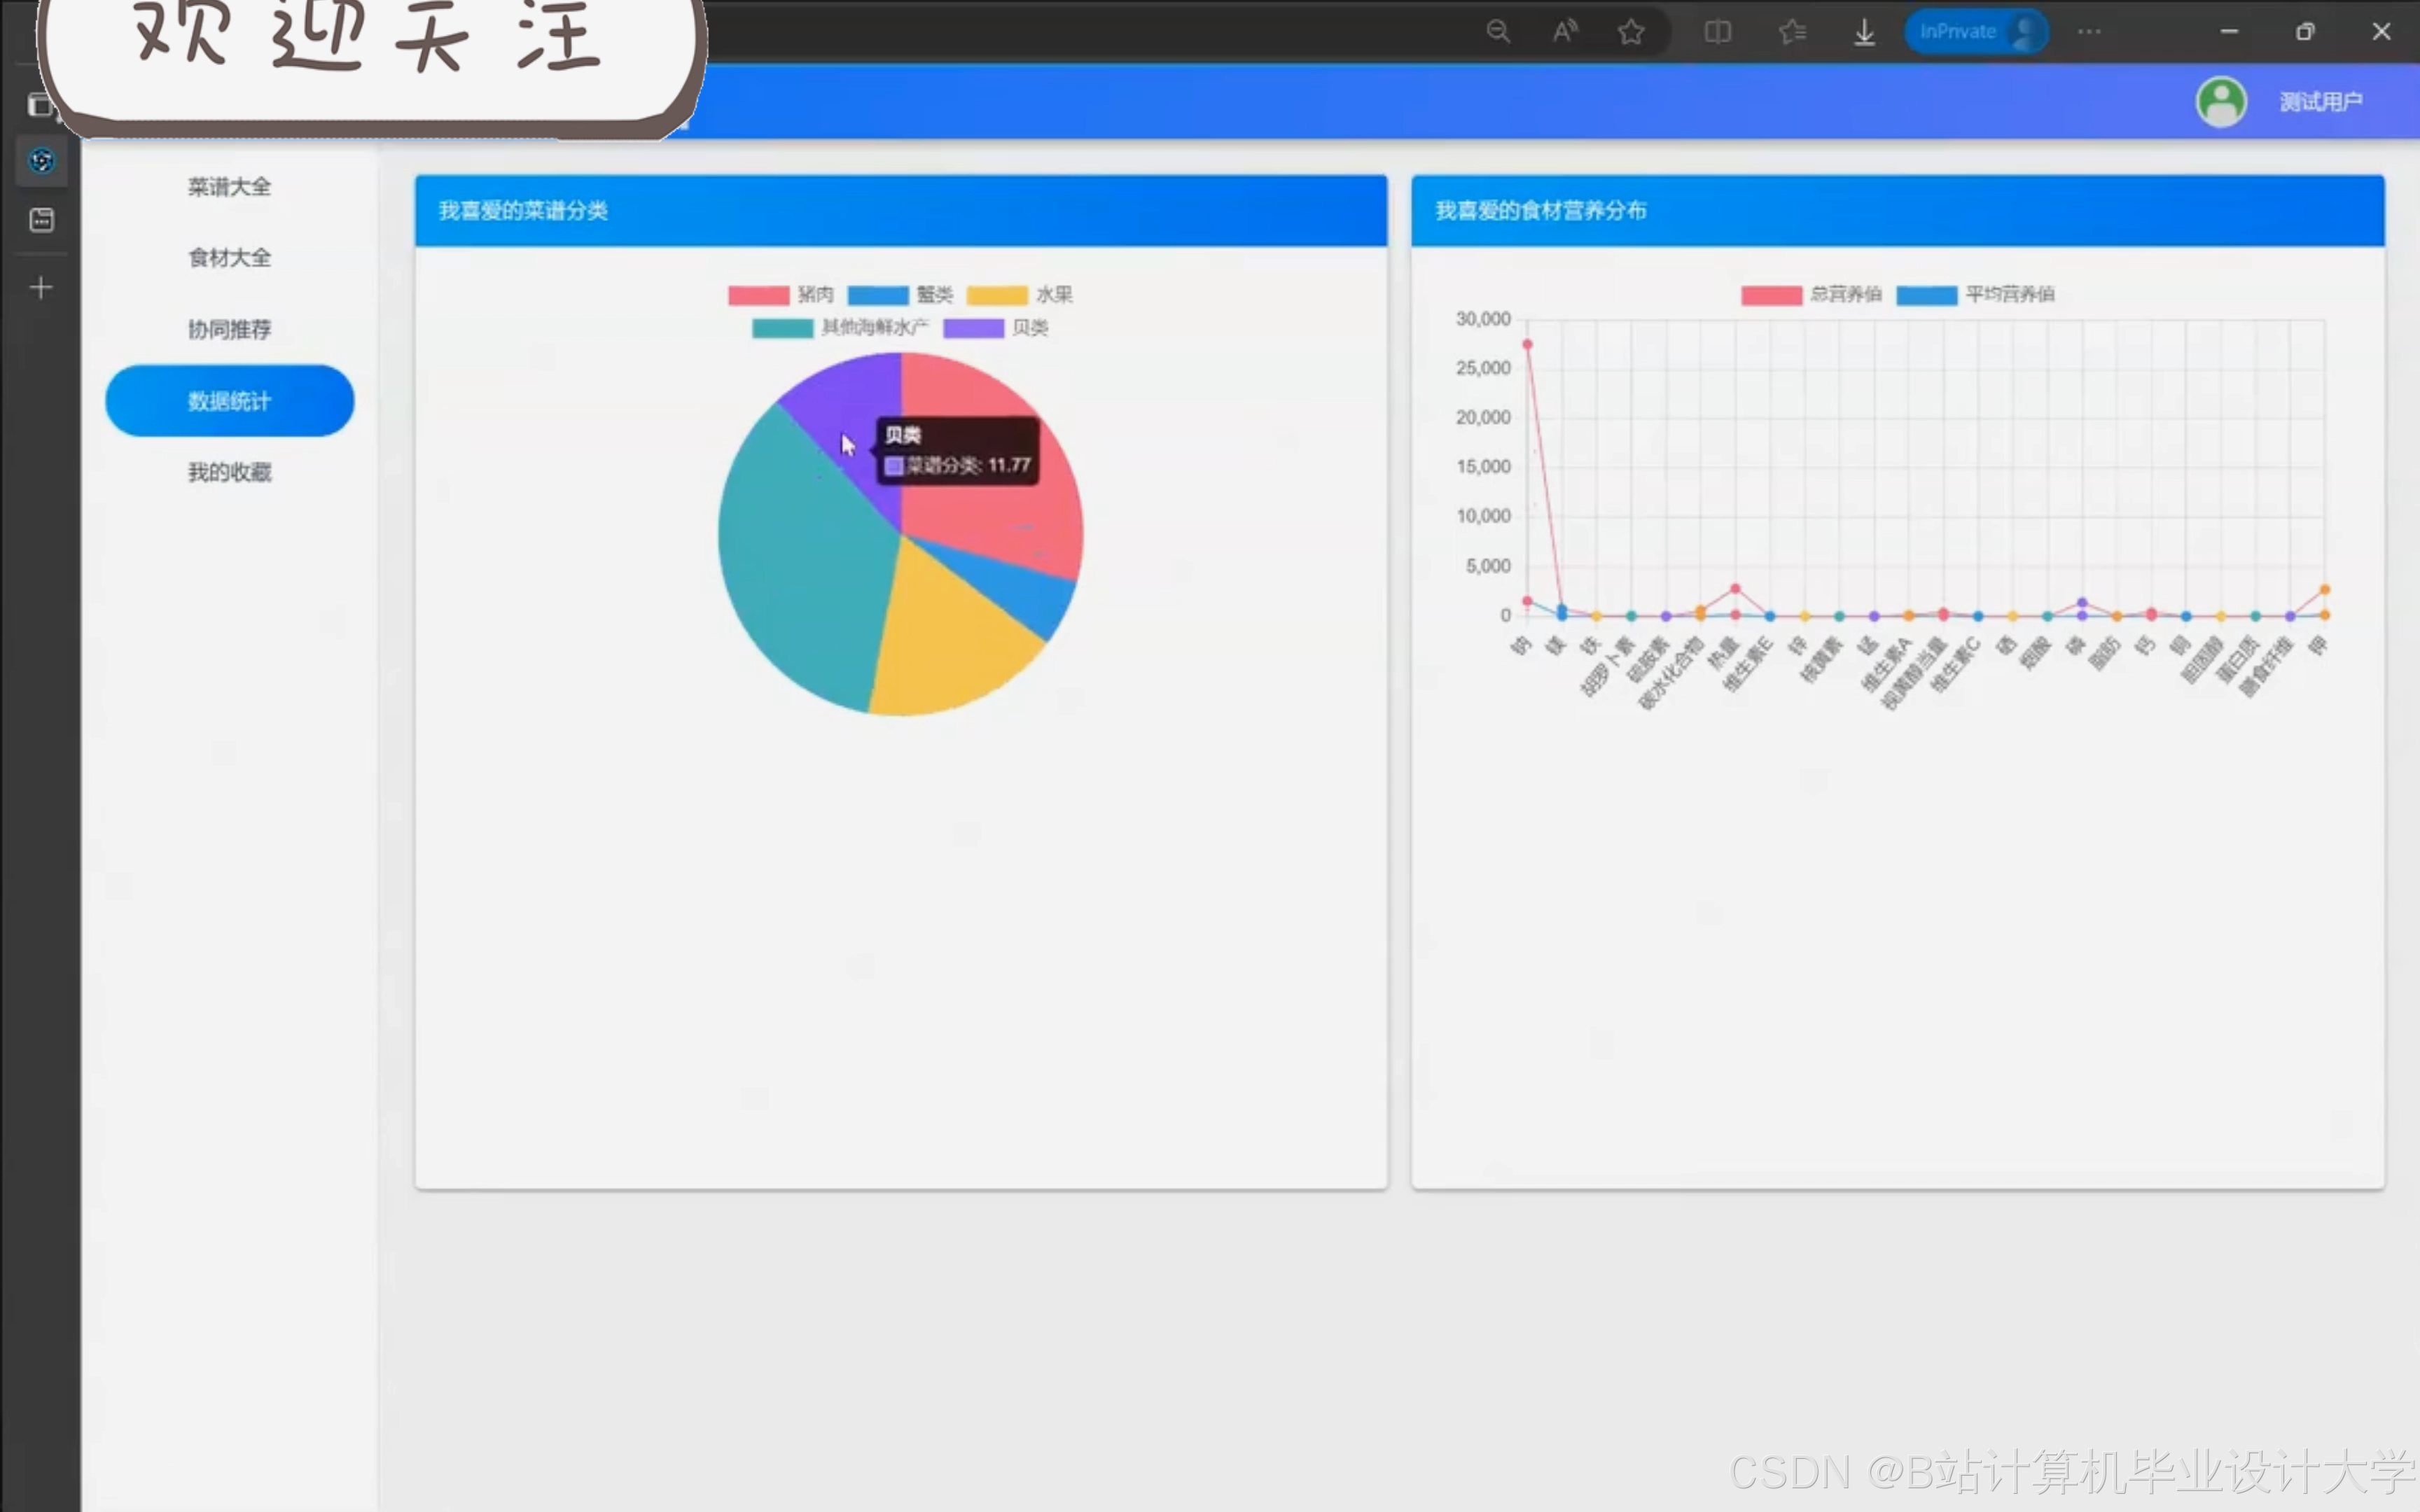The width and height of the screenshot is (2420, 1512).
Task: Toggle the split screen icon
Action: click(1717, 32)
